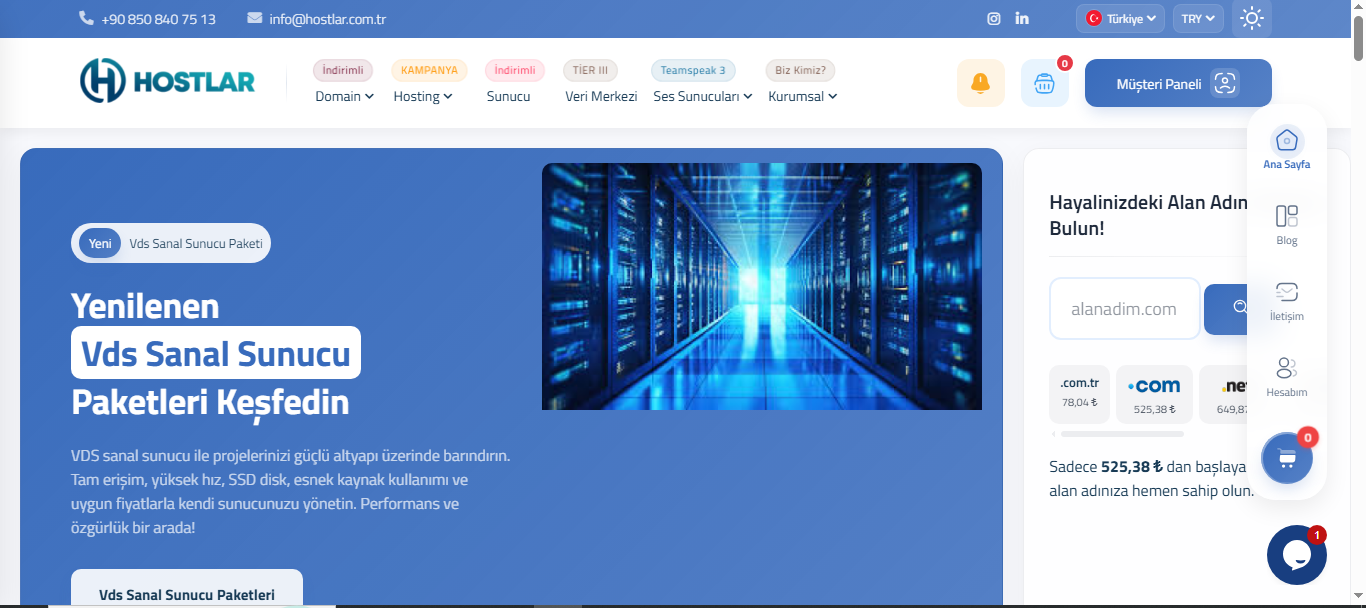Click the Müşteri Paneli button
1366x608 pixels.
click(1178, 83)
